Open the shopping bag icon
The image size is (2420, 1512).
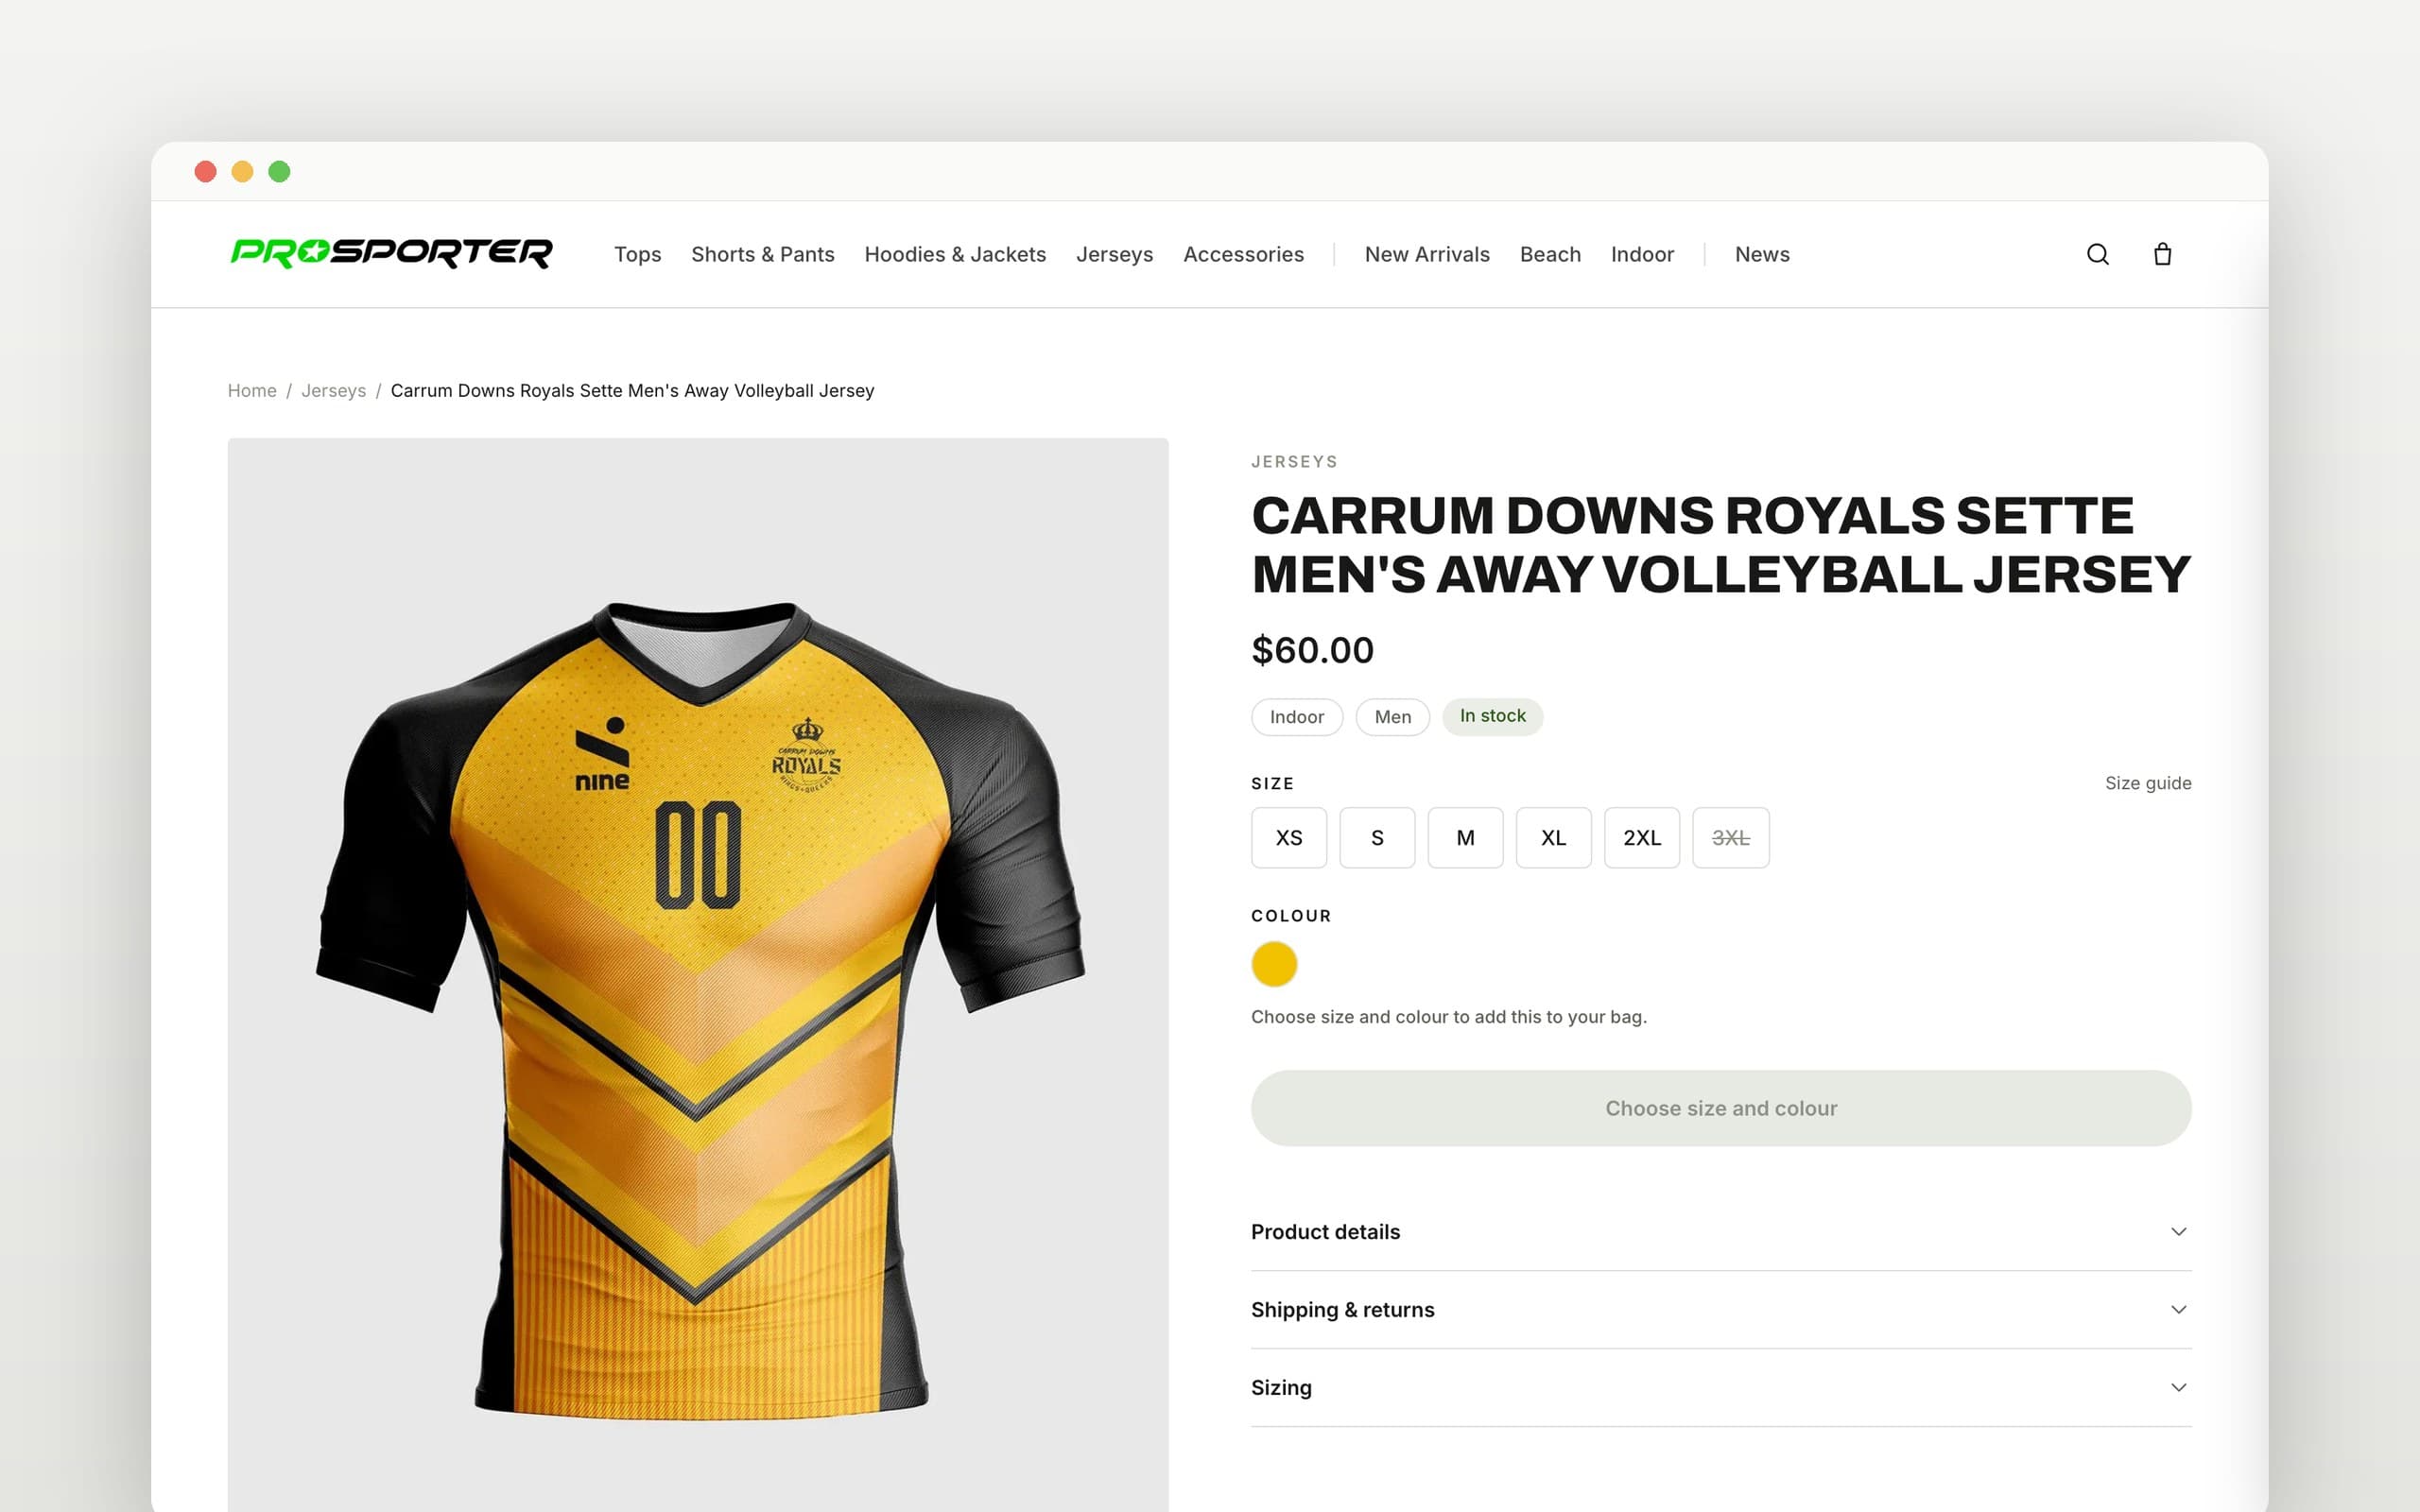pyautogui.click(x=2162, y=254)
